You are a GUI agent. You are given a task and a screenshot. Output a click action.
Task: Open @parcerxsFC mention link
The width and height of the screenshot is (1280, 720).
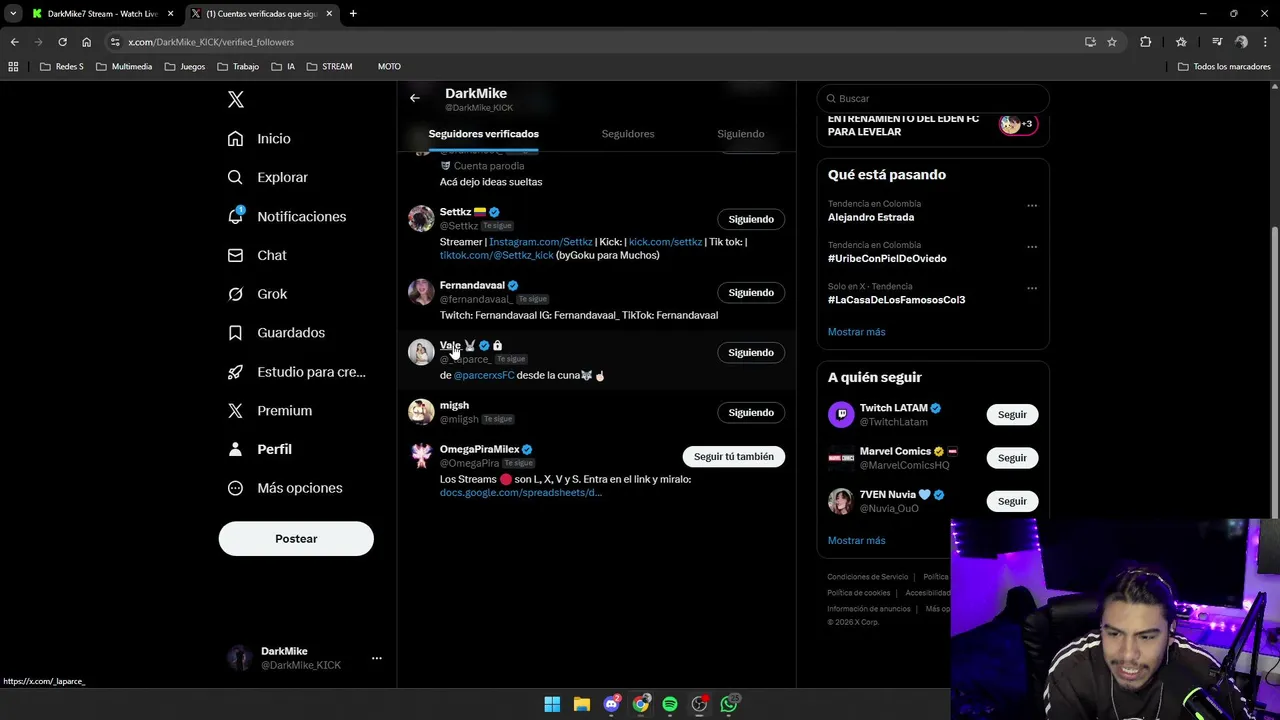[484, 376]
